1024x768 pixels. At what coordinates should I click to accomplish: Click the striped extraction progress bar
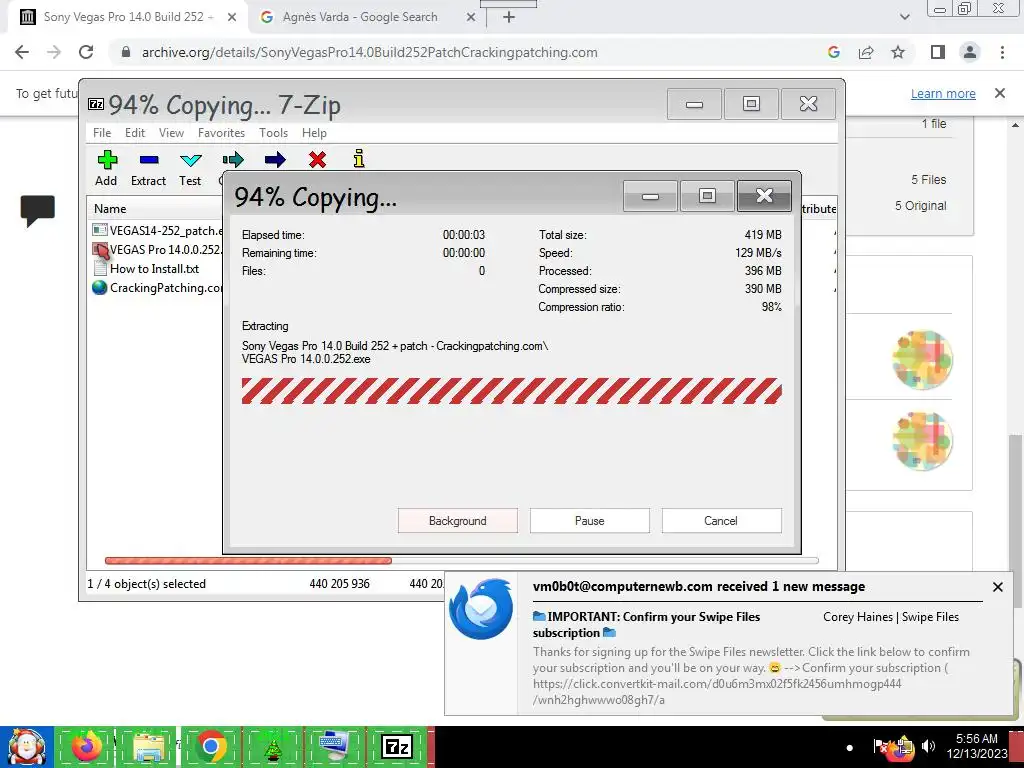[511, 391]
